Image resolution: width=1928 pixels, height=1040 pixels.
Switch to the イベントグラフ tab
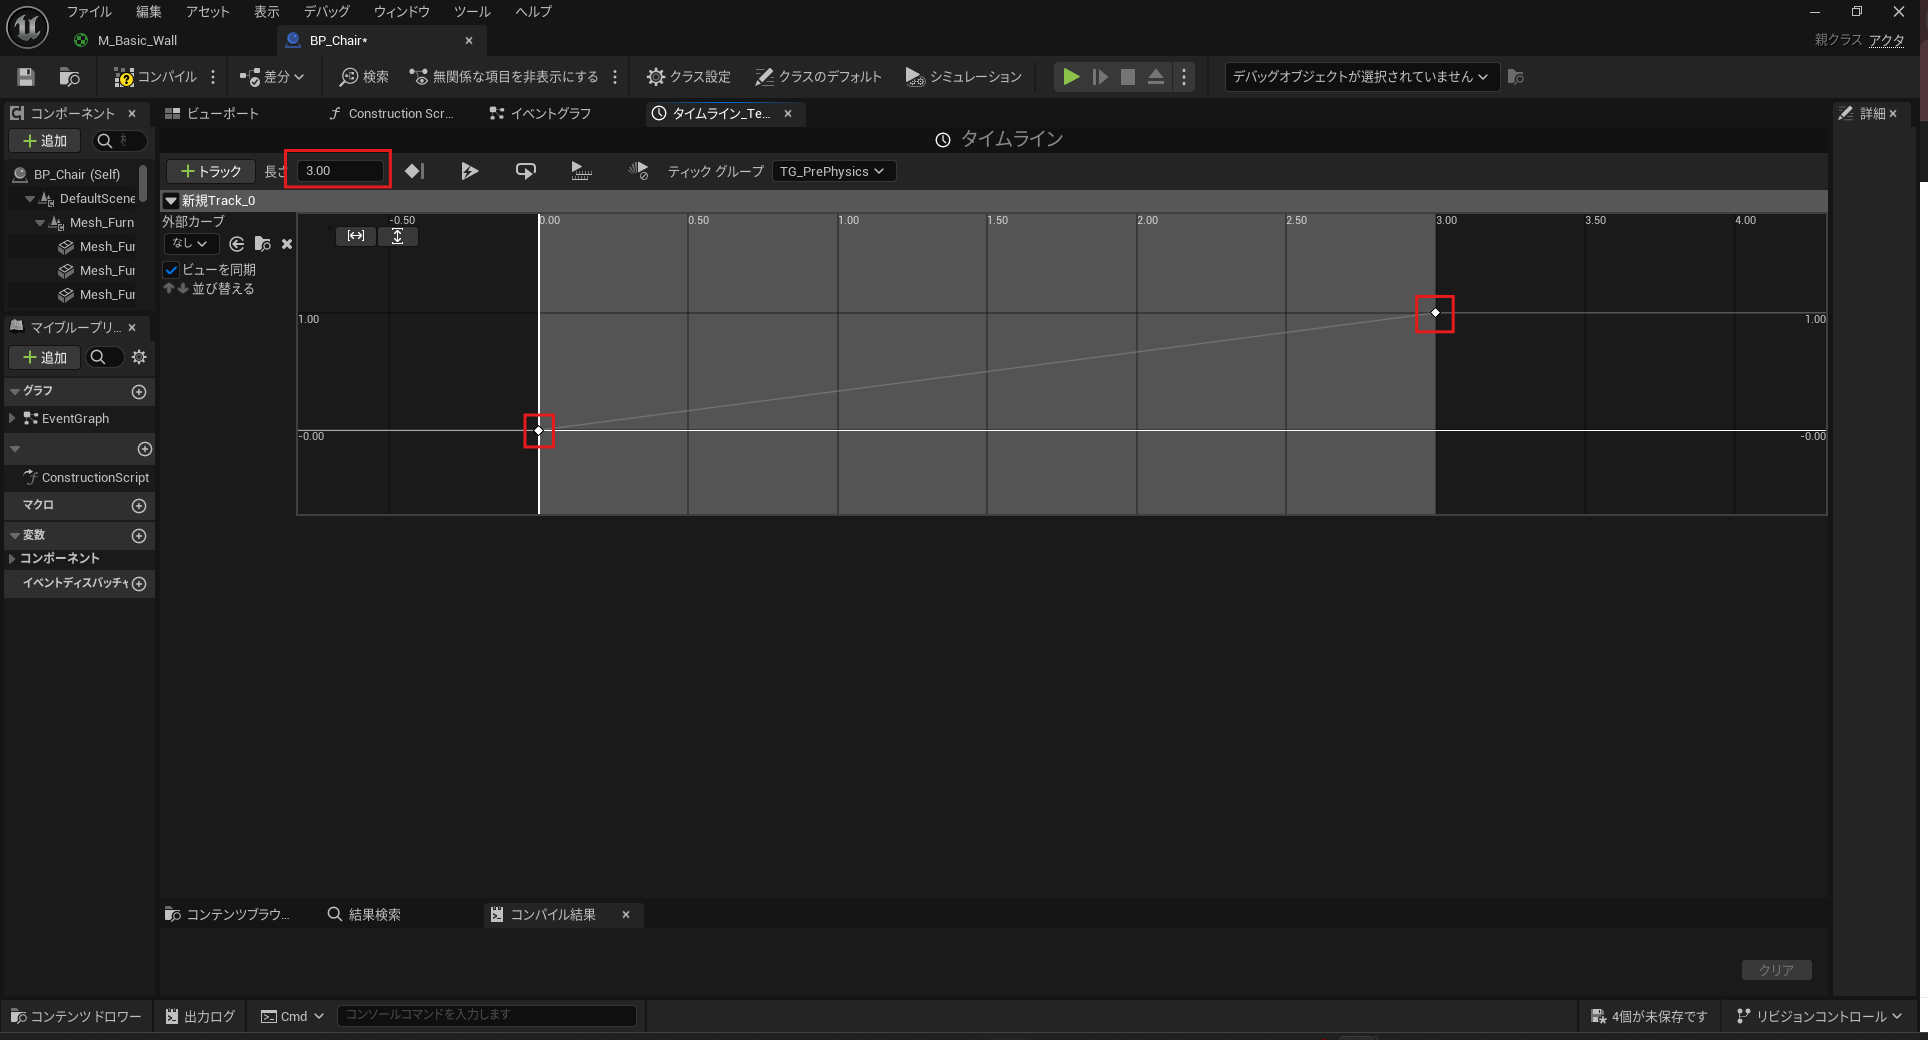pos(541,114)
